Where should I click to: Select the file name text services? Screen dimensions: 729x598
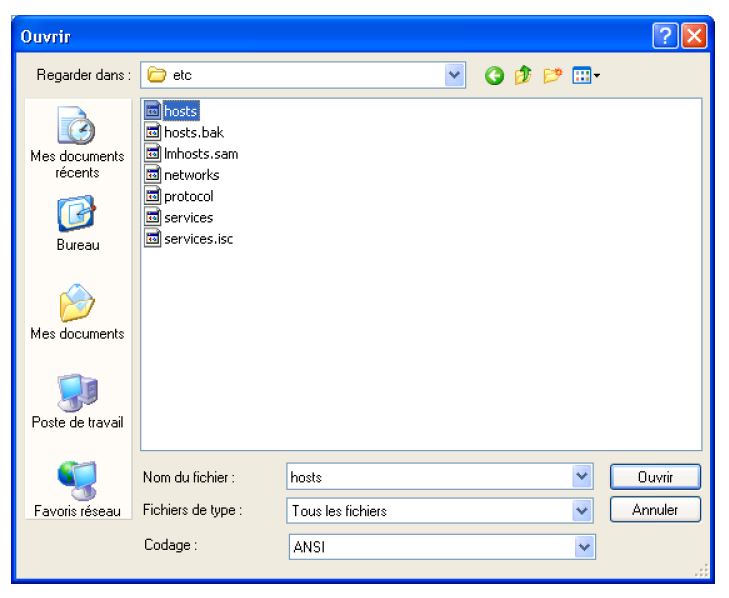(x=188, y=218)
